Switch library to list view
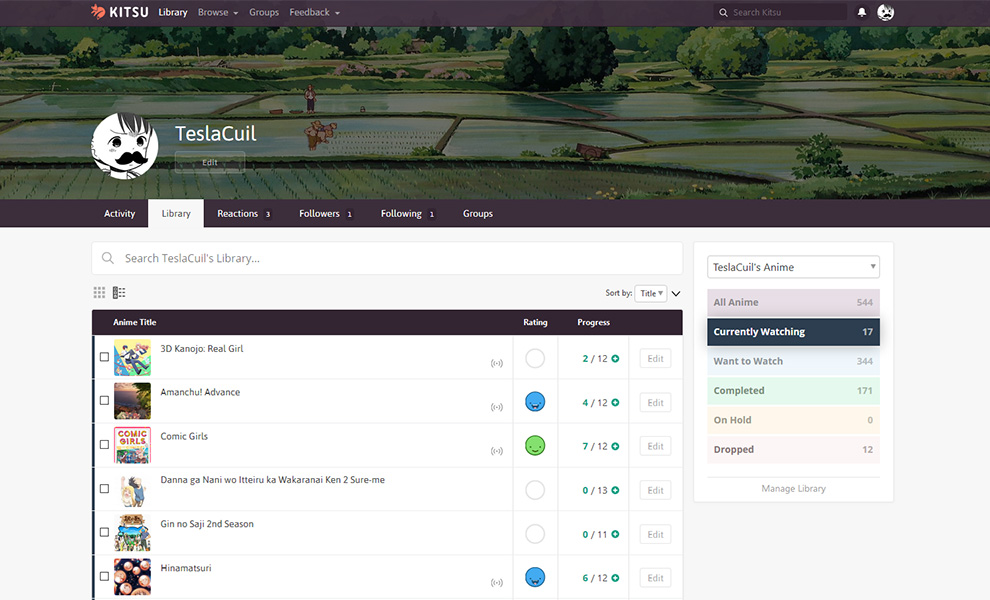The width and height of the screenshot is (990, 600). pyautogui.click(x=119, y=293)
